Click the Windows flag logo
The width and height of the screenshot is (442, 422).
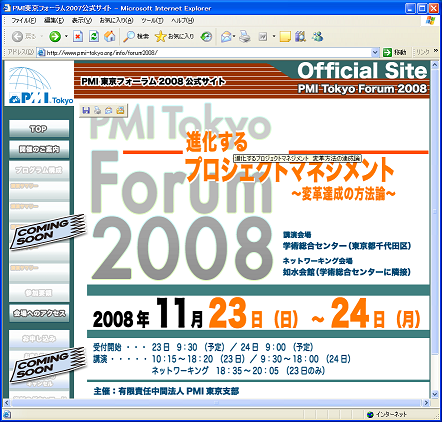click(431, 21)
